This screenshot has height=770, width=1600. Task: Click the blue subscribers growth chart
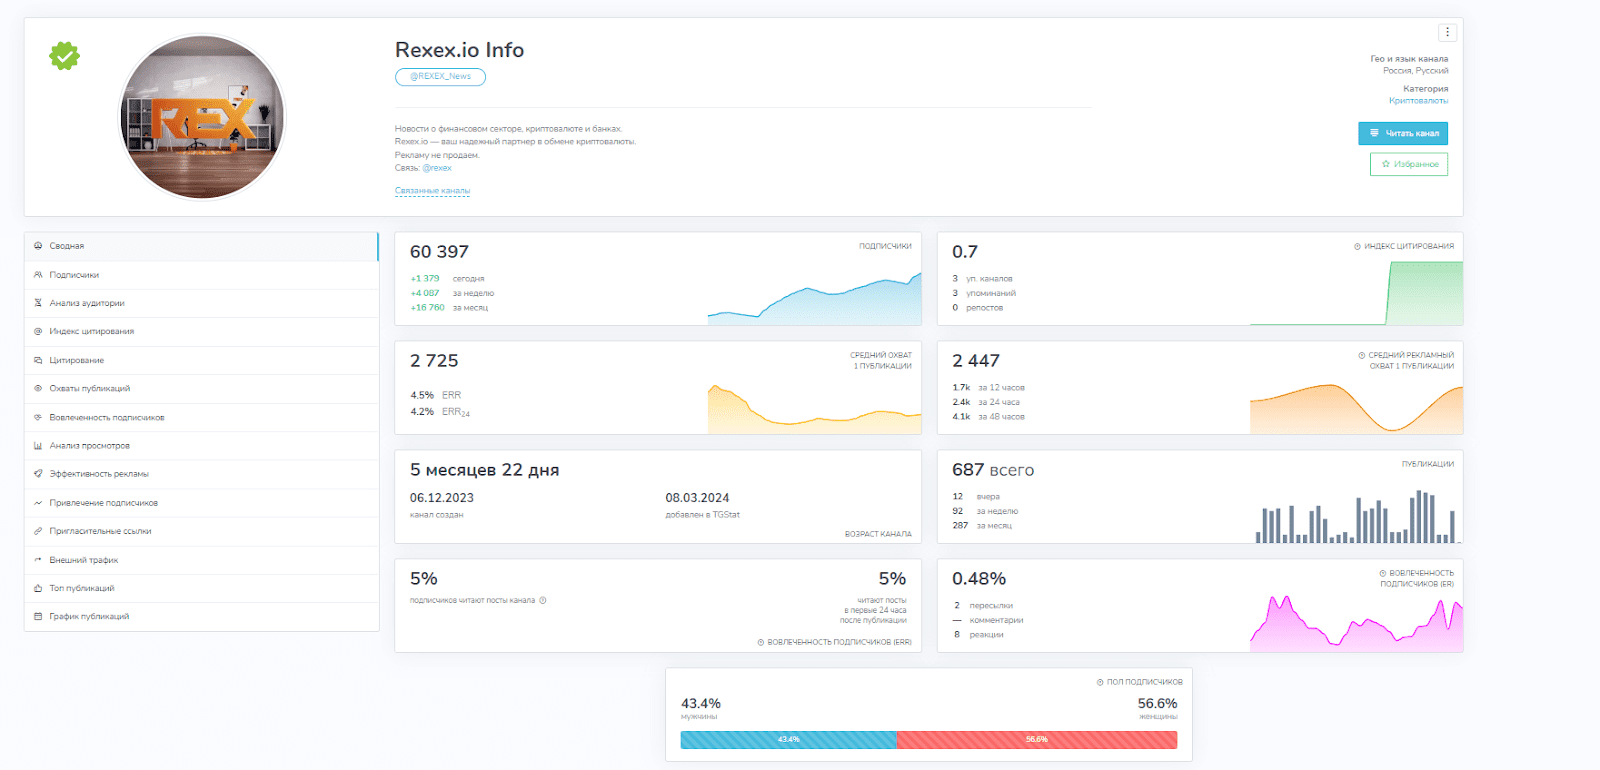tap(814, 298)
